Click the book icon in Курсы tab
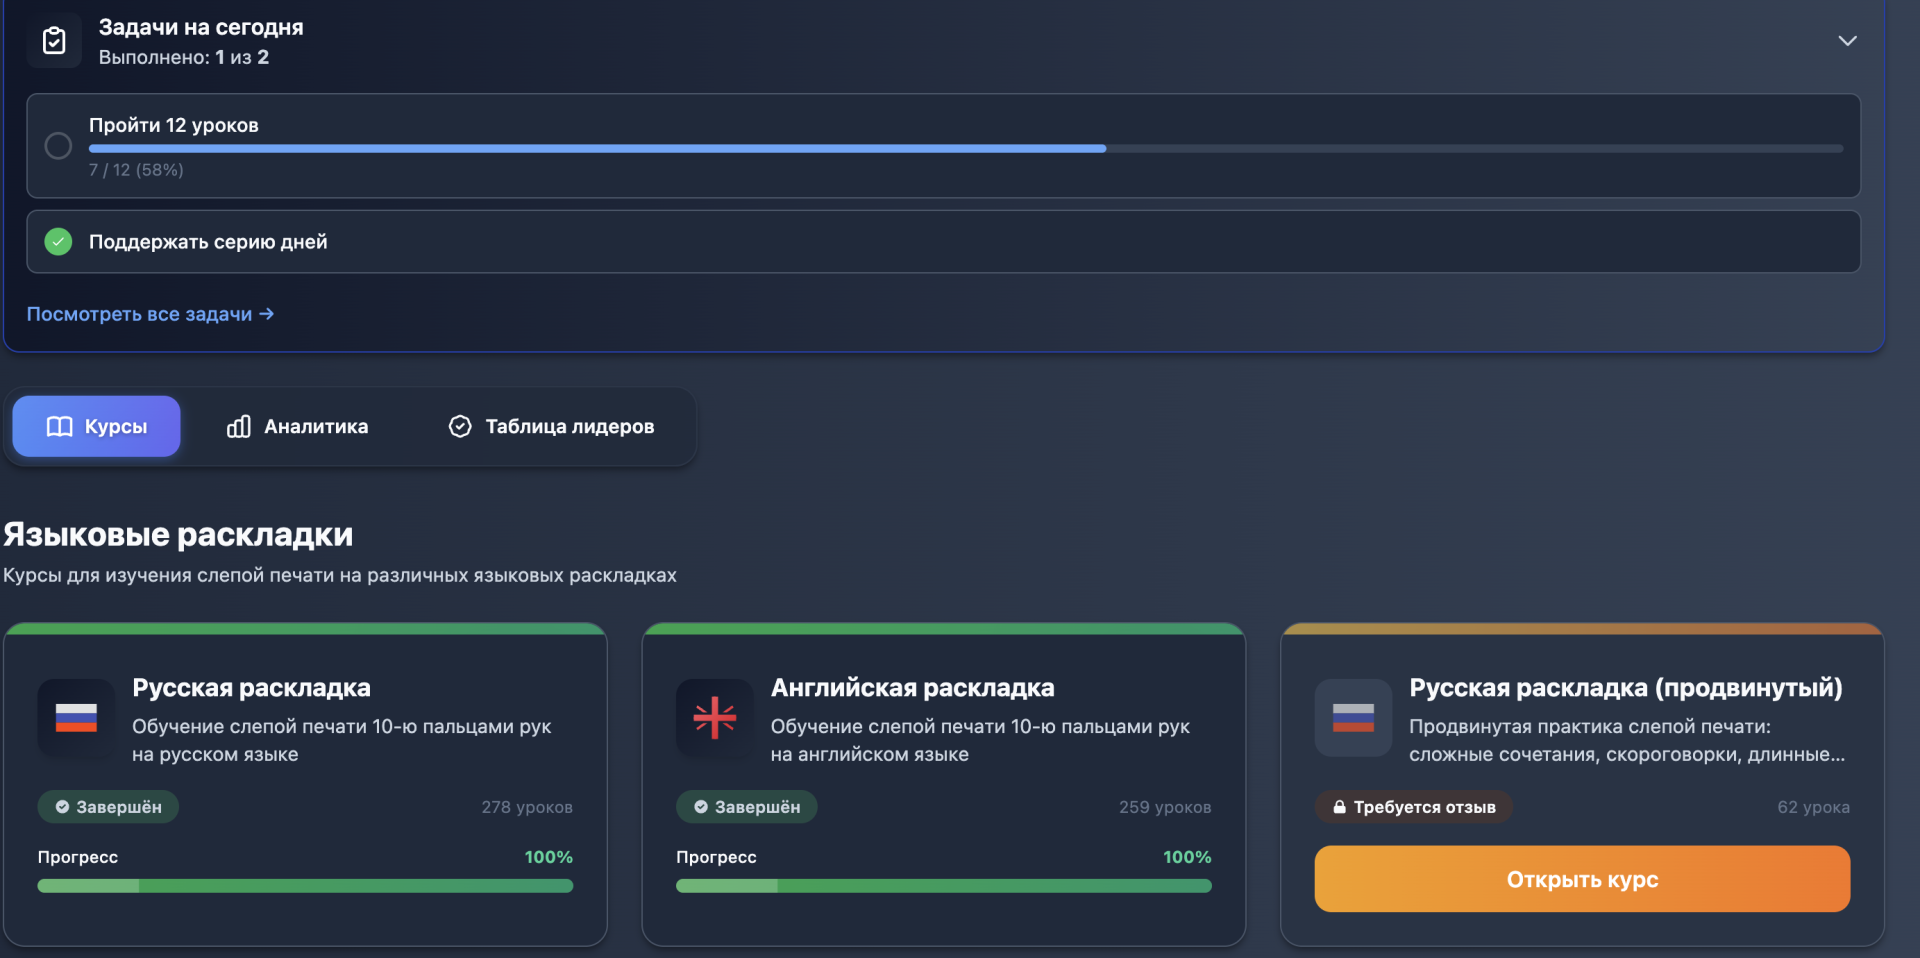The image size is (1920, 958). tap(60, 427)
